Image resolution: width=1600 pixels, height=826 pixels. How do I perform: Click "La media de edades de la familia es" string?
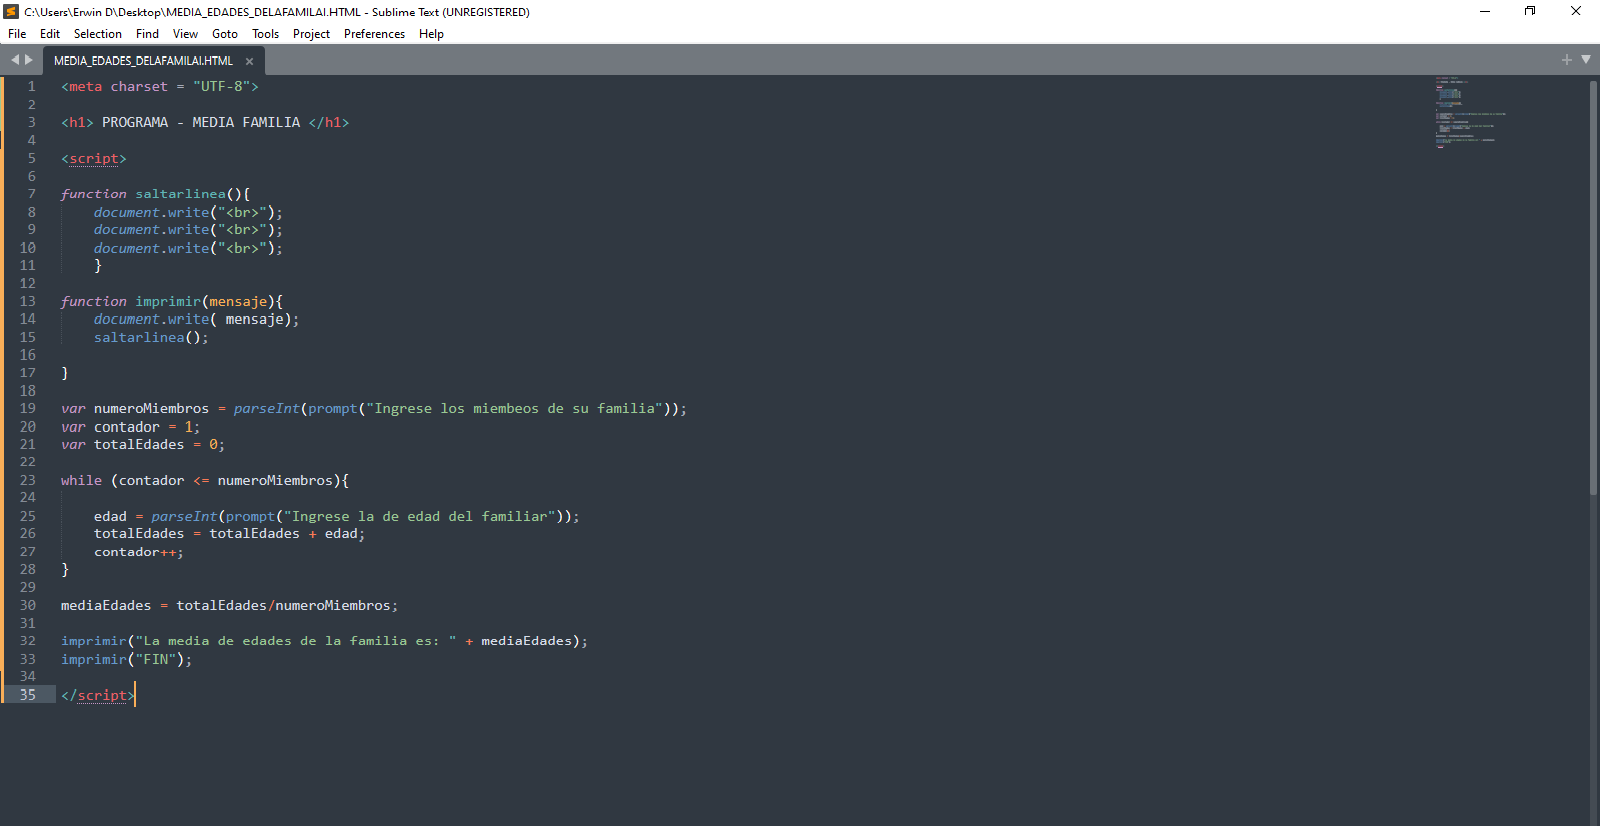click(x=296, y=641)
